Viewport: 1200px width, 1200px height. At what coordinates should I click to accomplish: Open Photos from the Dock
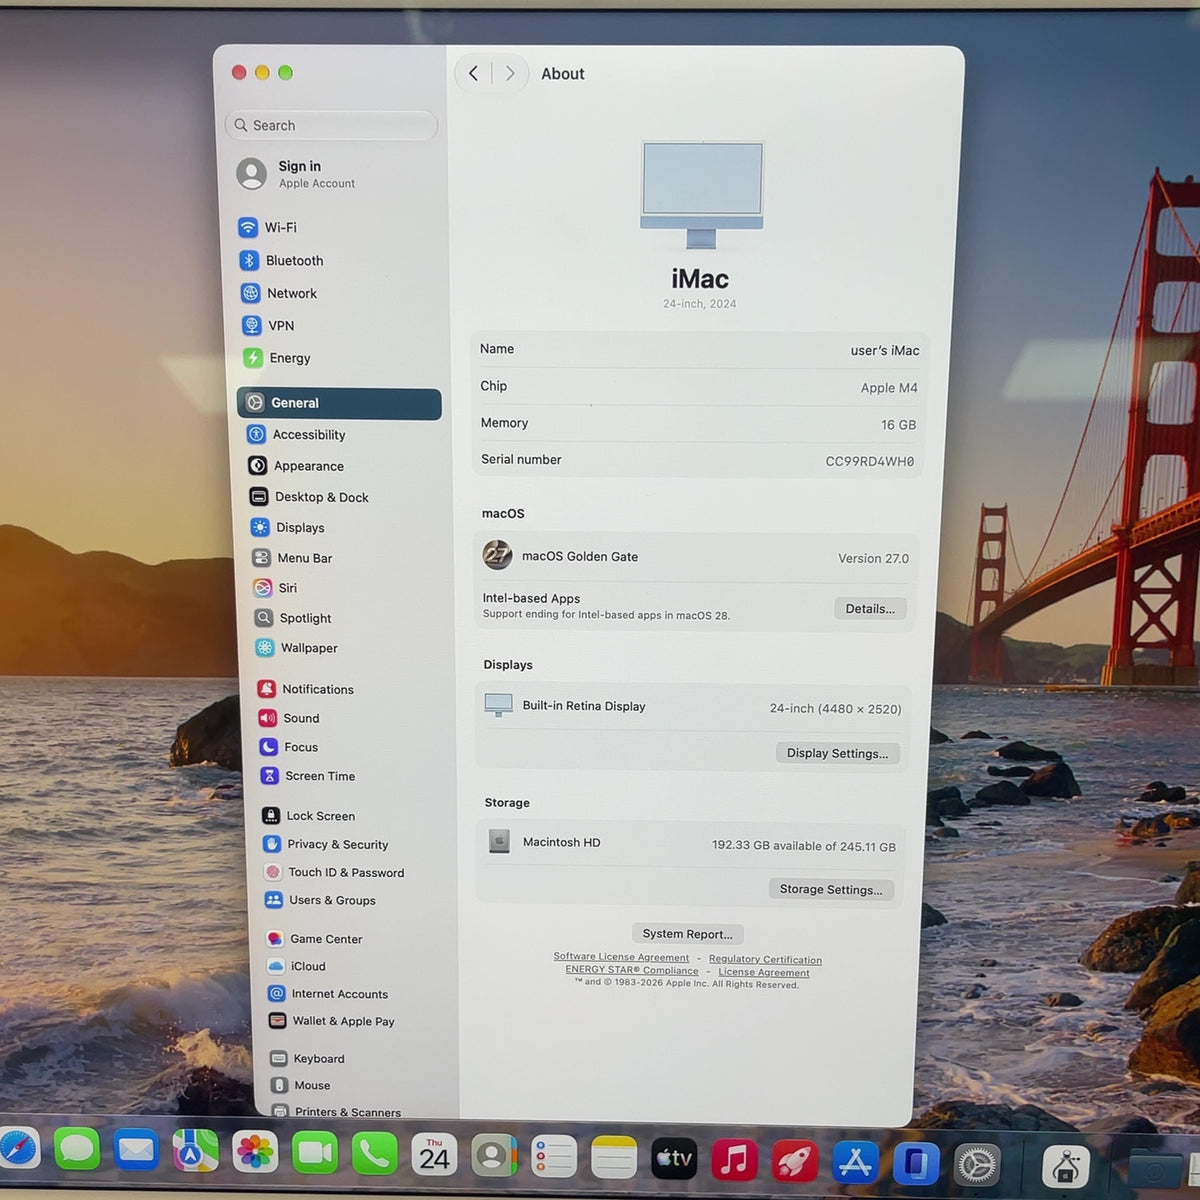255,1152
